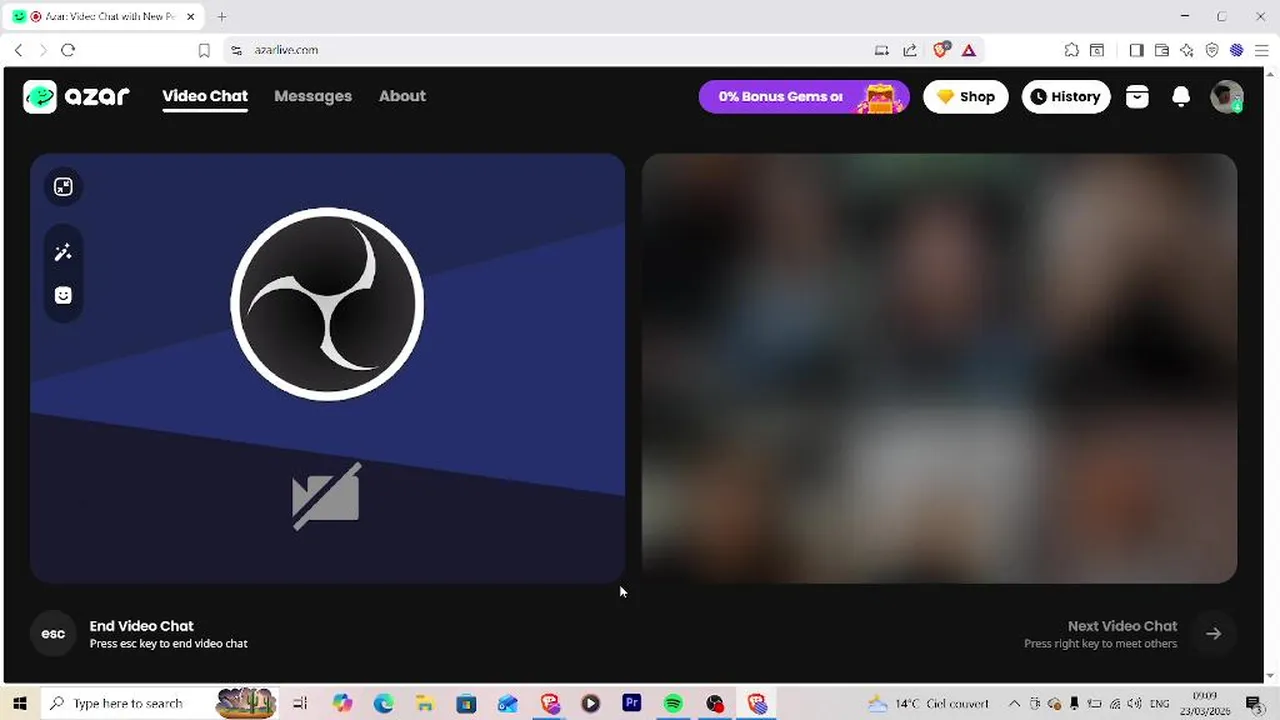View site information icon
The width and height of the screenshot is (1280, 720).
[236, 50]
